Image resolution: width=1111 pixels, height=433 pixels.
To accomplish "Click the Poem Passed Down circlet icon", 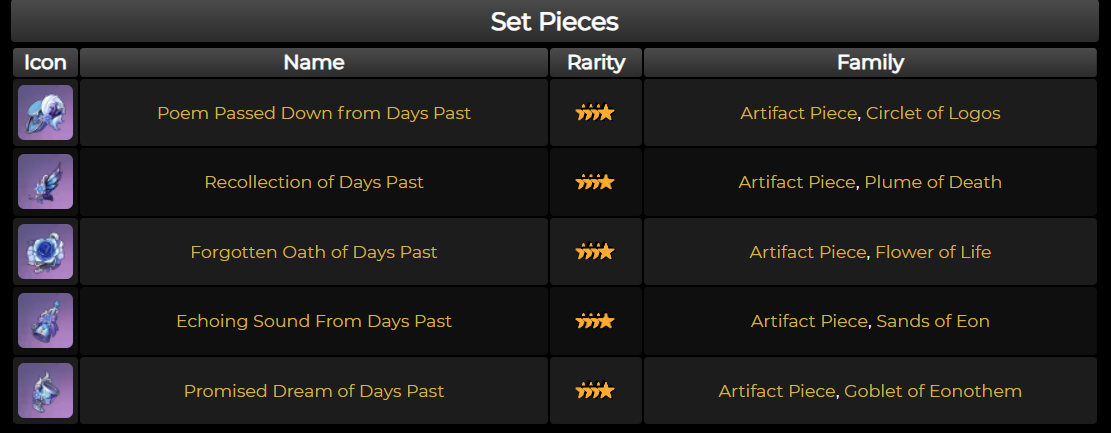I will [x=45, y=113].
